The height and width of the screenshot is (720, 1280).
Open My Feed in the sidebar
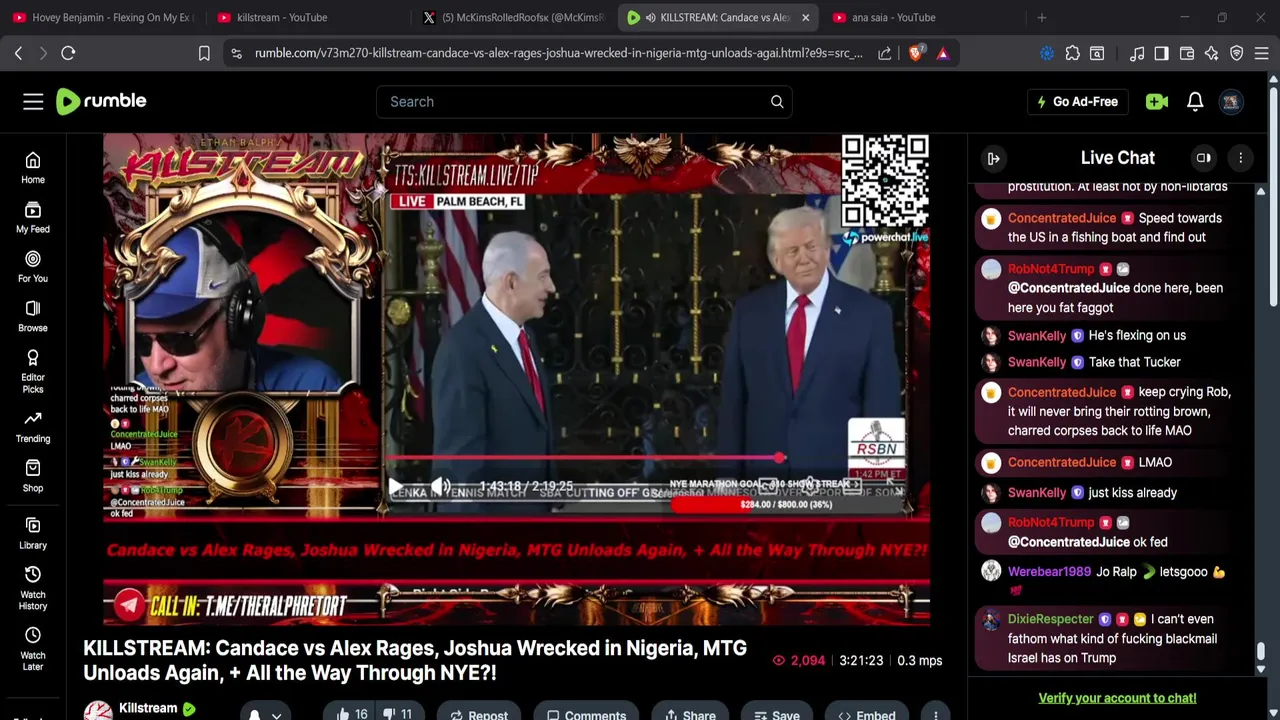33,217
